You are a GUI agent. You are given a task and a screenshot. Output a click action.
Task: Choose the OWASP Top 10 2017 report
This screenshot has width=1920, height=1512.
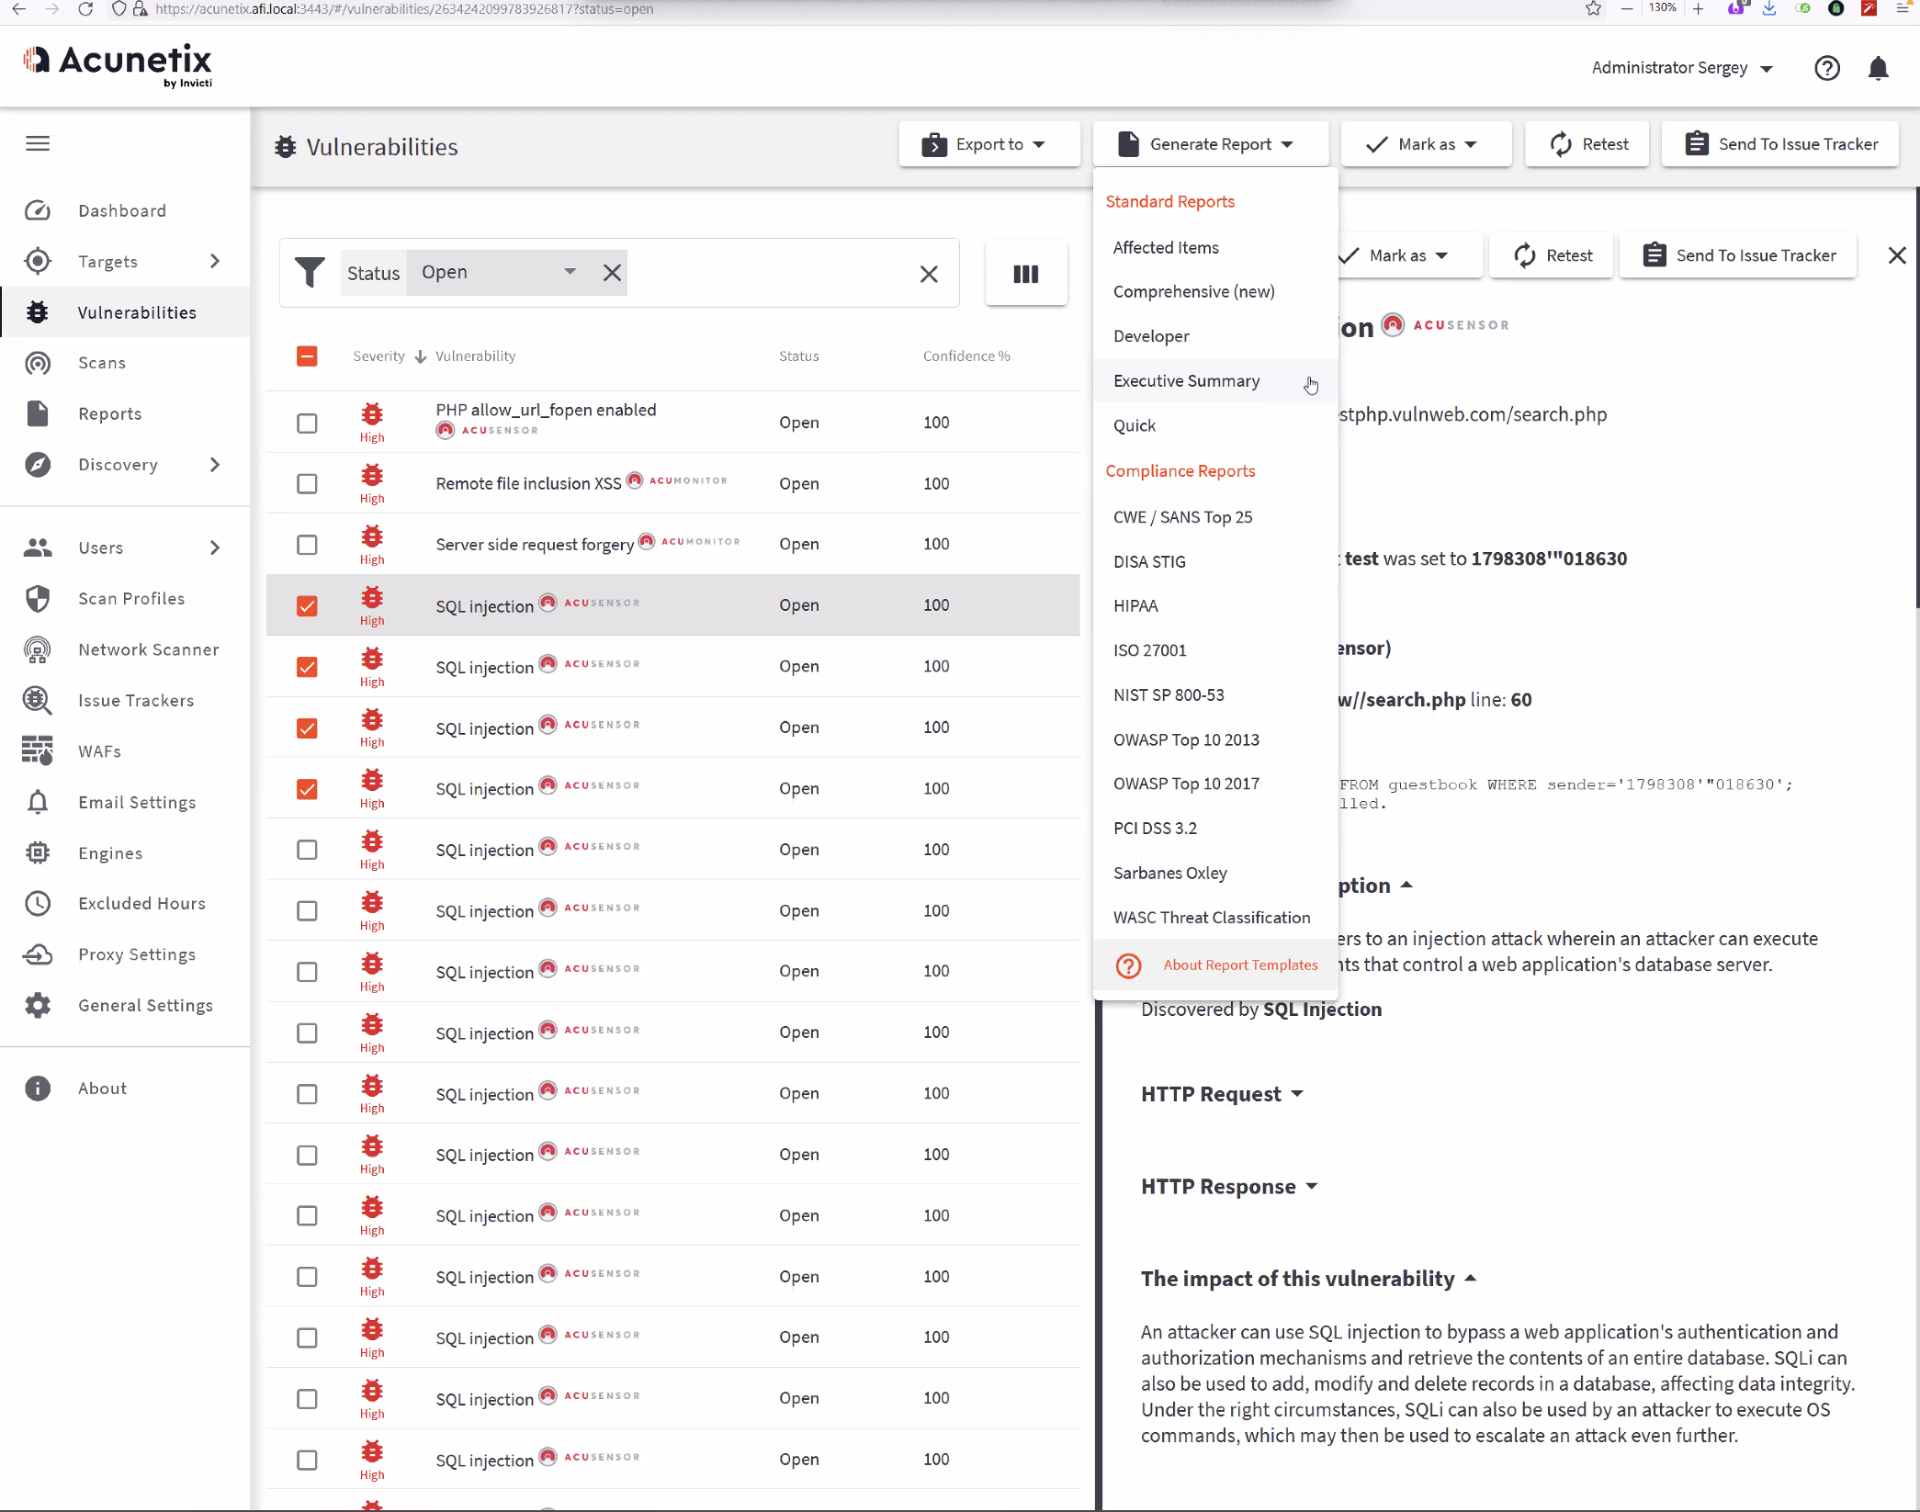tap(1186, 783)
